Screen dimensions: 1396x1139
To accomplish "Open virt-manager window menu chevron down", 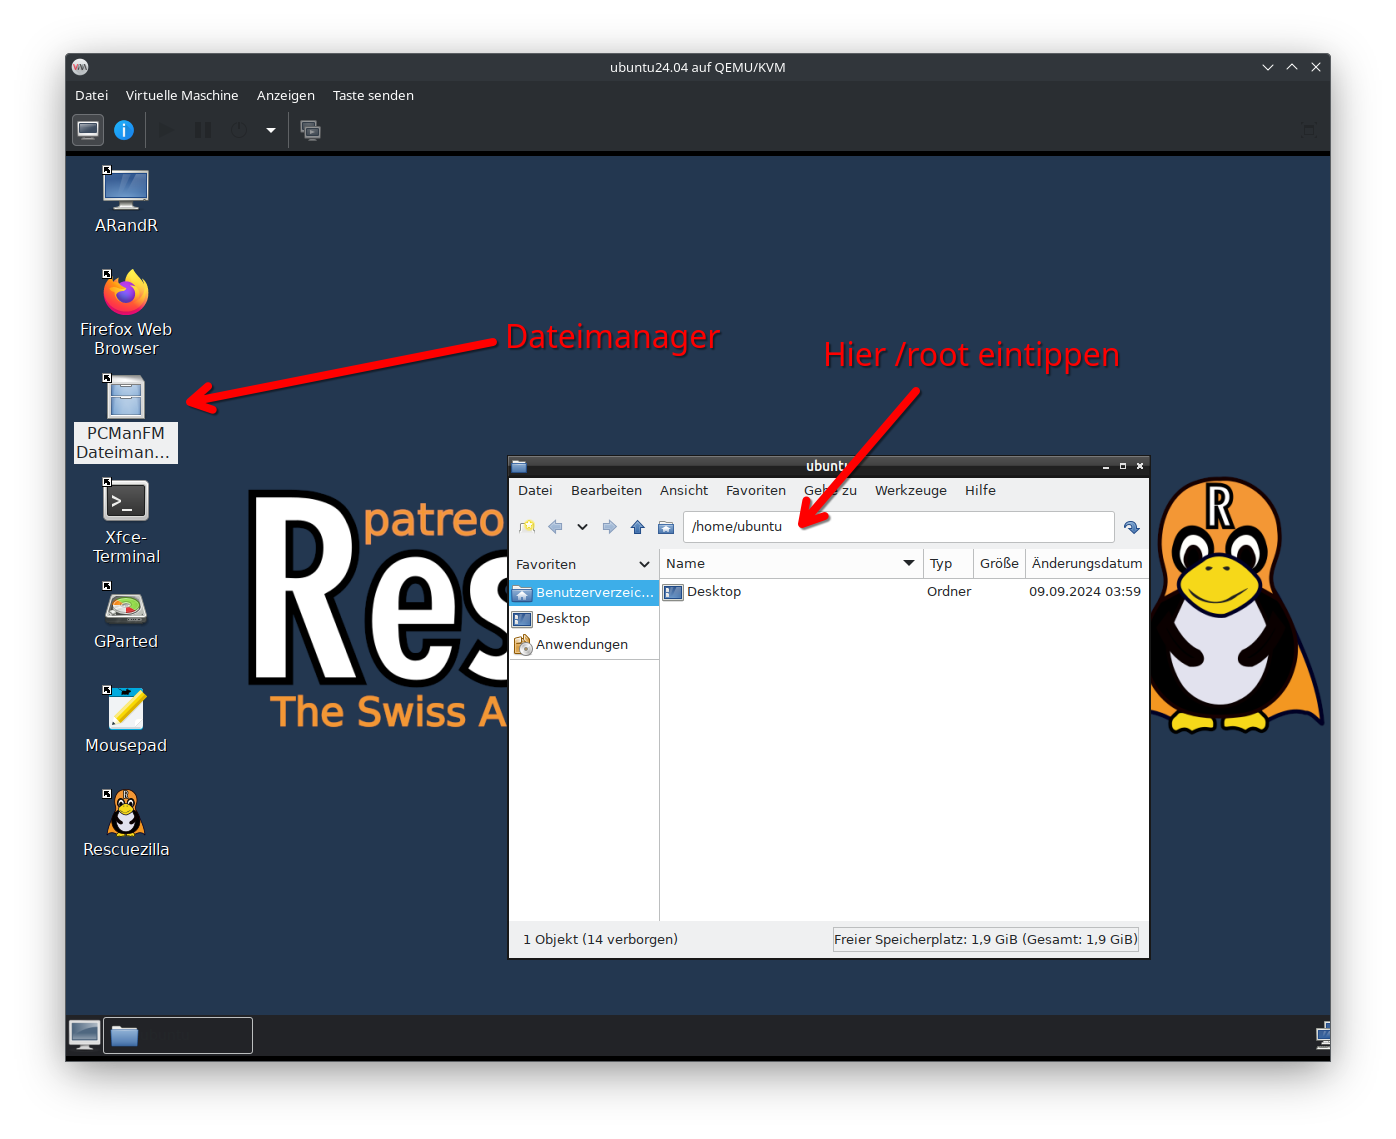I will point(1268,67).
